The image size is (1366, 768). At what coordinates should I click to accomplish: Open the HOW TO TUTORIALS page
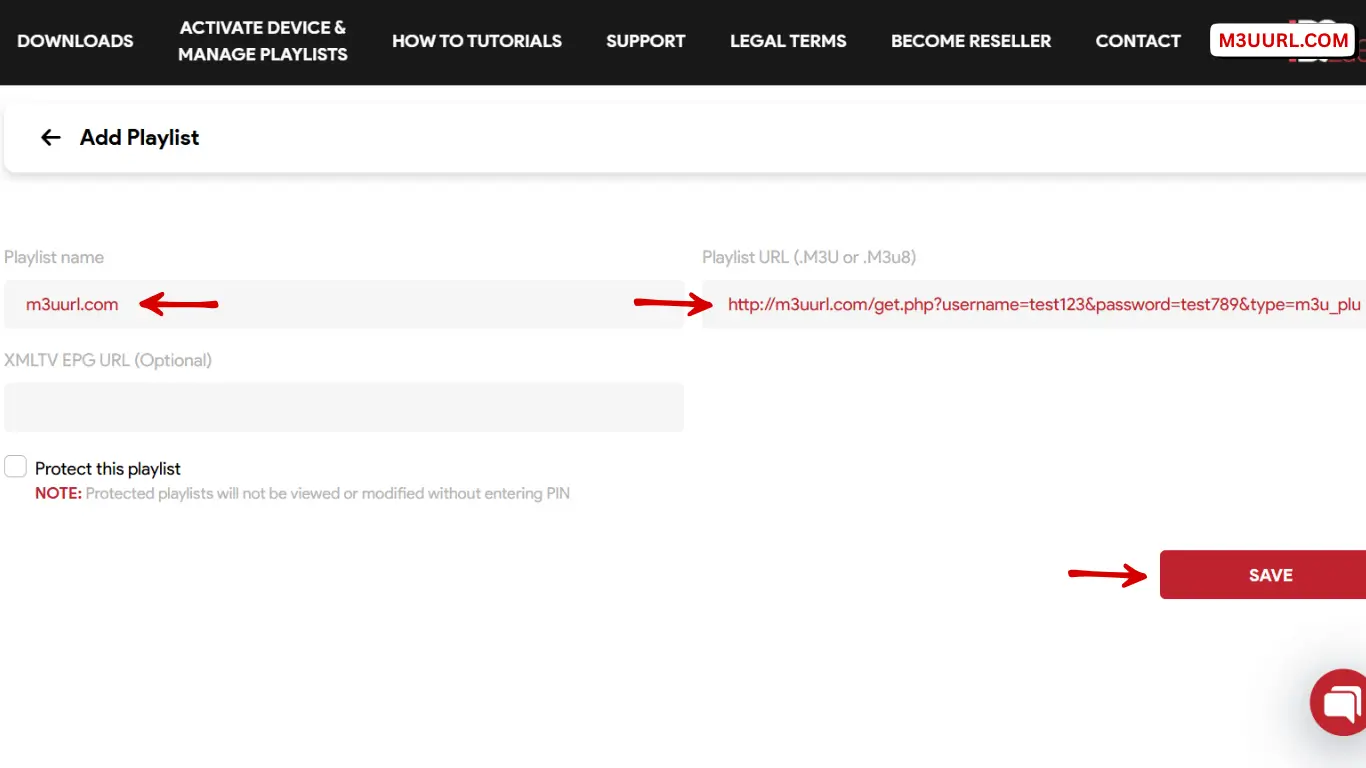point(477,41)
